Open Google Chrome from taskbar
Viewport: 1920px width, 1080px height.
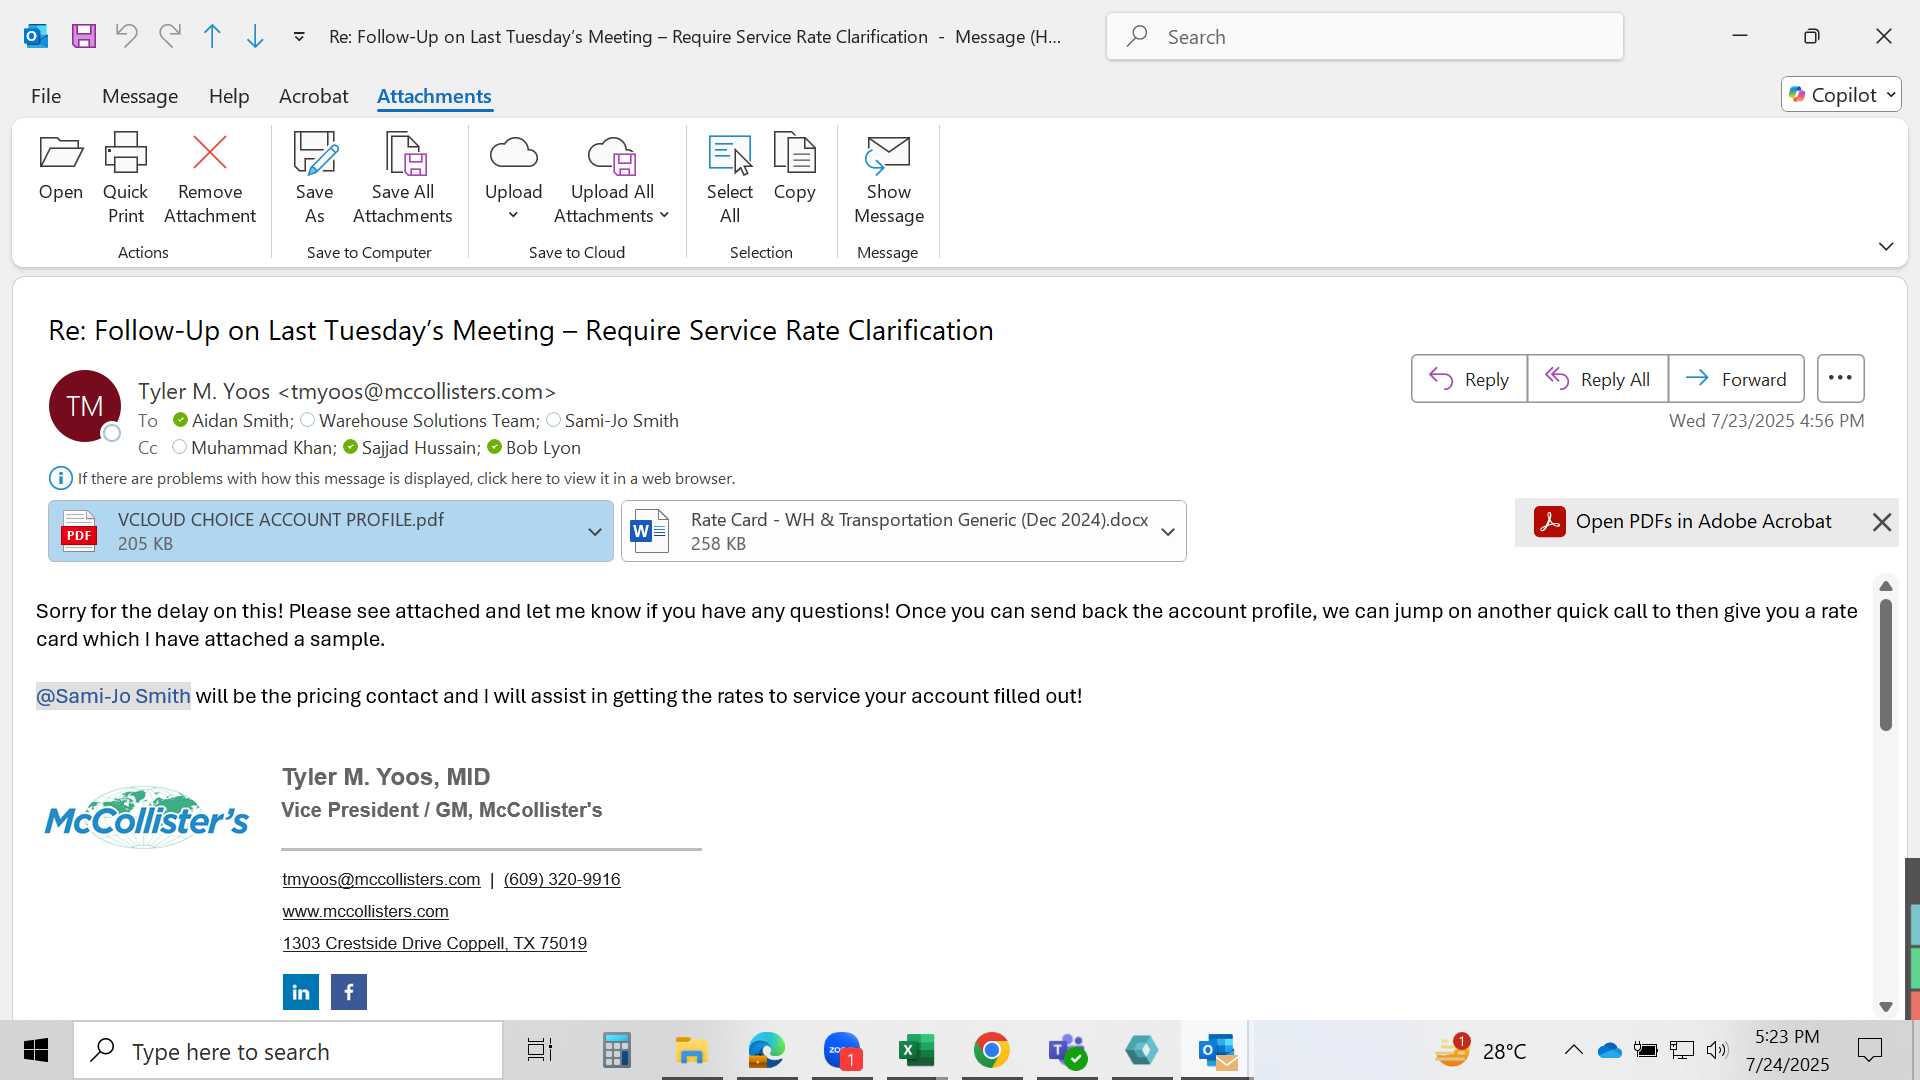[991, 1051]
